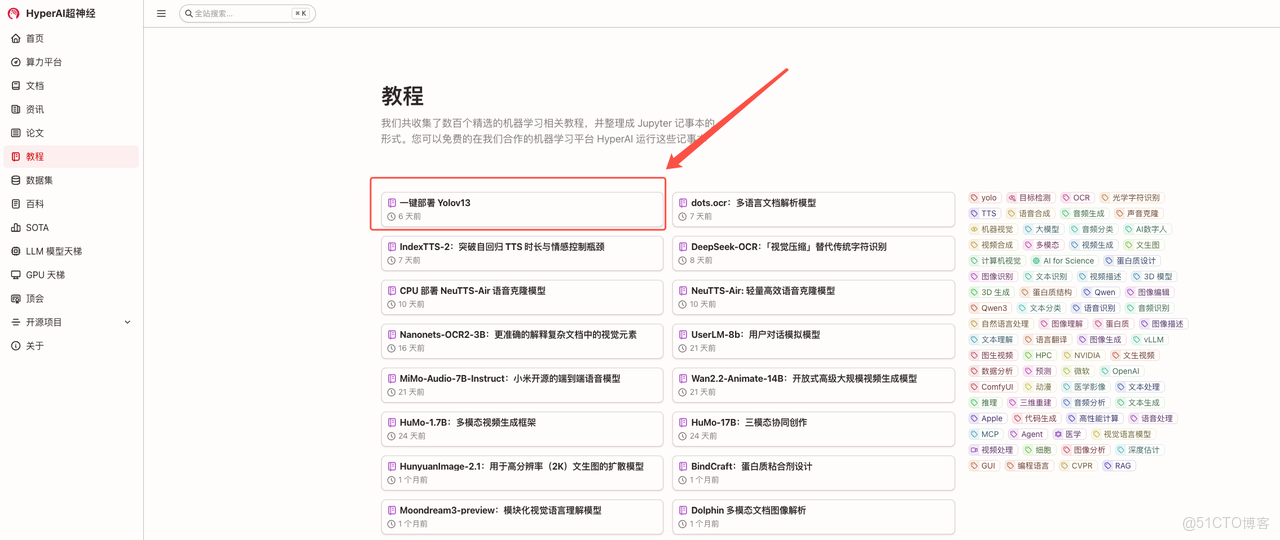Image resolution: width=1280 pixels, height=540 pixels.
Task: Click the Apple tag
Action: pos(986,419)
